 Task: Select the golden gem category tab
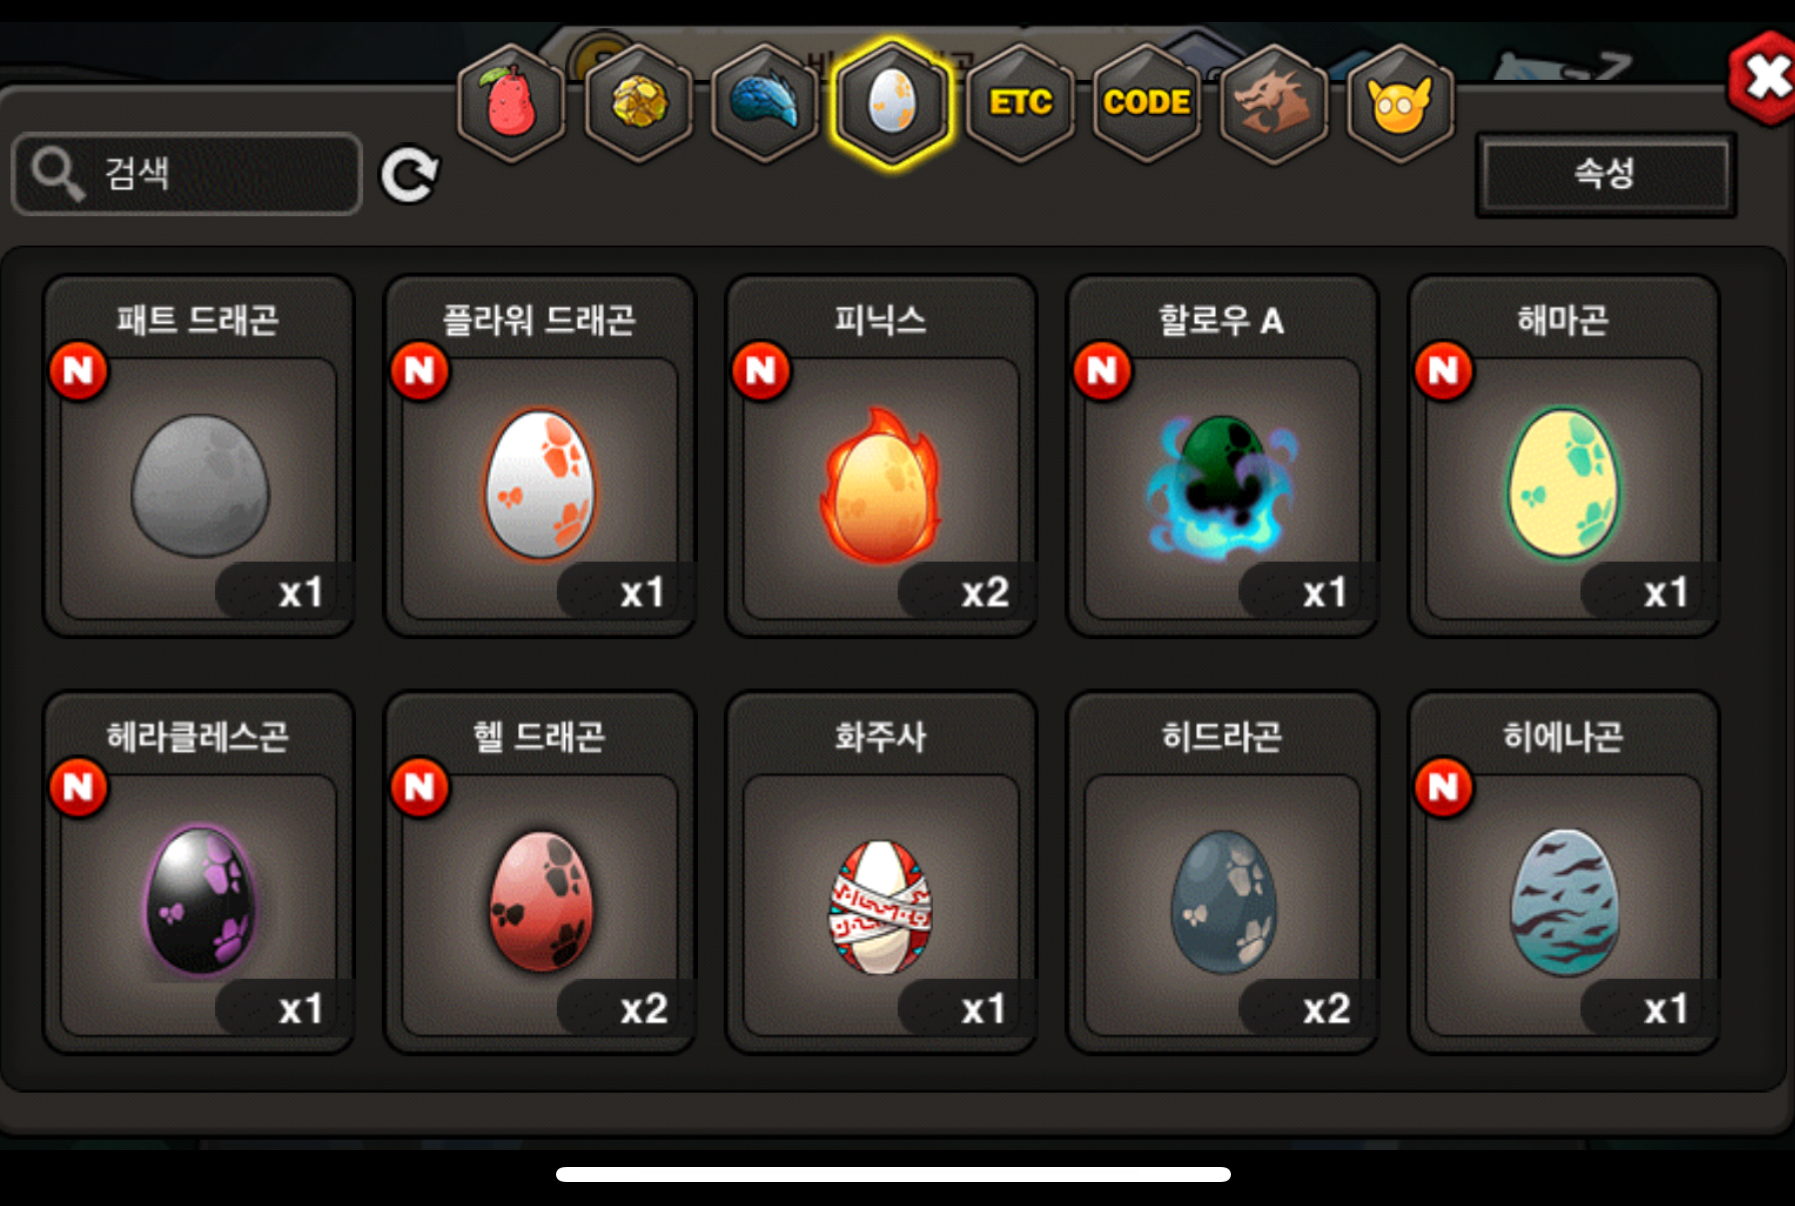[x=638, y=104]
